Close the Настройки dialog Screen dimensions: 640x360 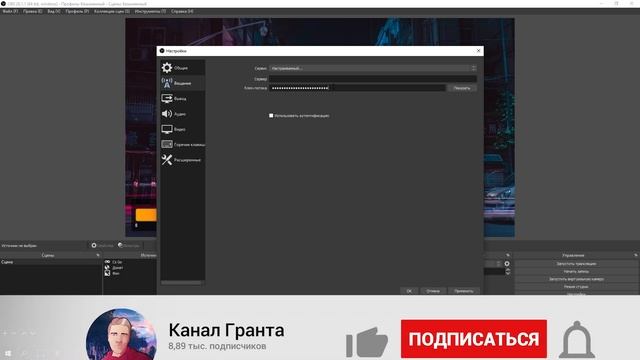tap(478, 51)
